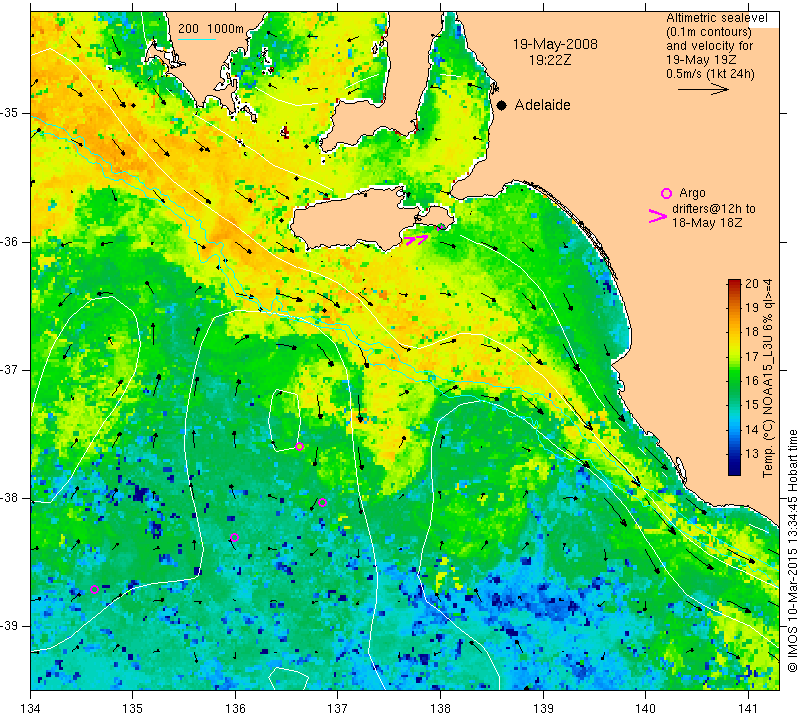Select the Argo float circle near 38°S 136.85°E
The width and height of the screenshot is (800, 720).
coord(322,503)
